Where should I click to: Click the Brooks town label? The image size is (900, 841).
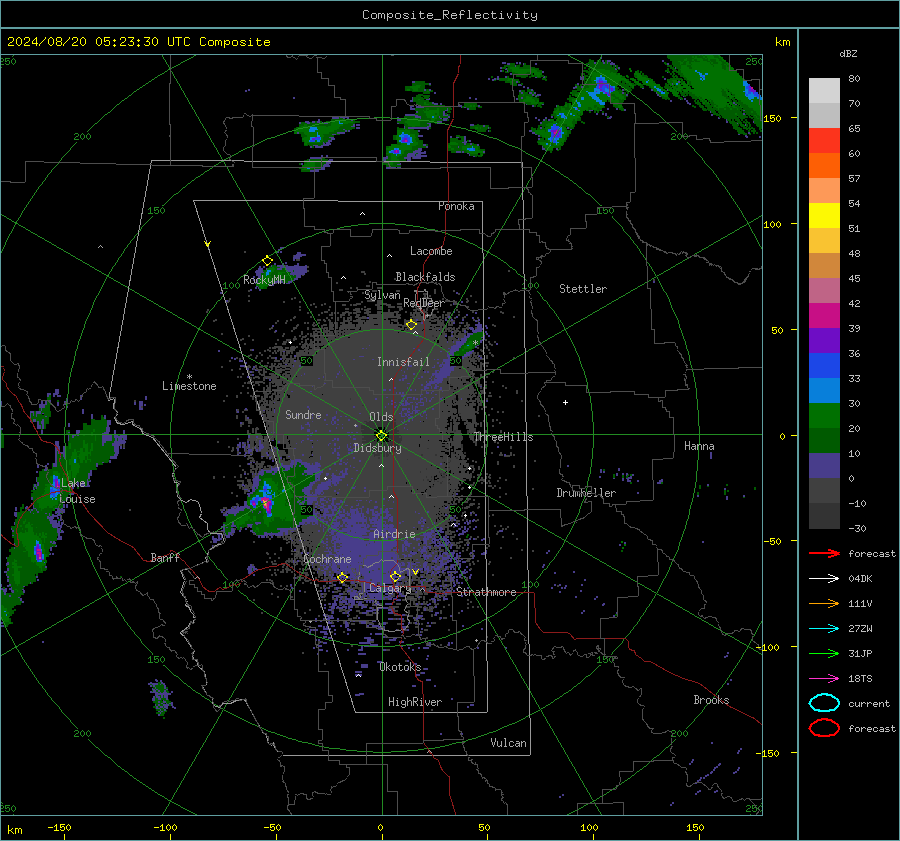711,700
